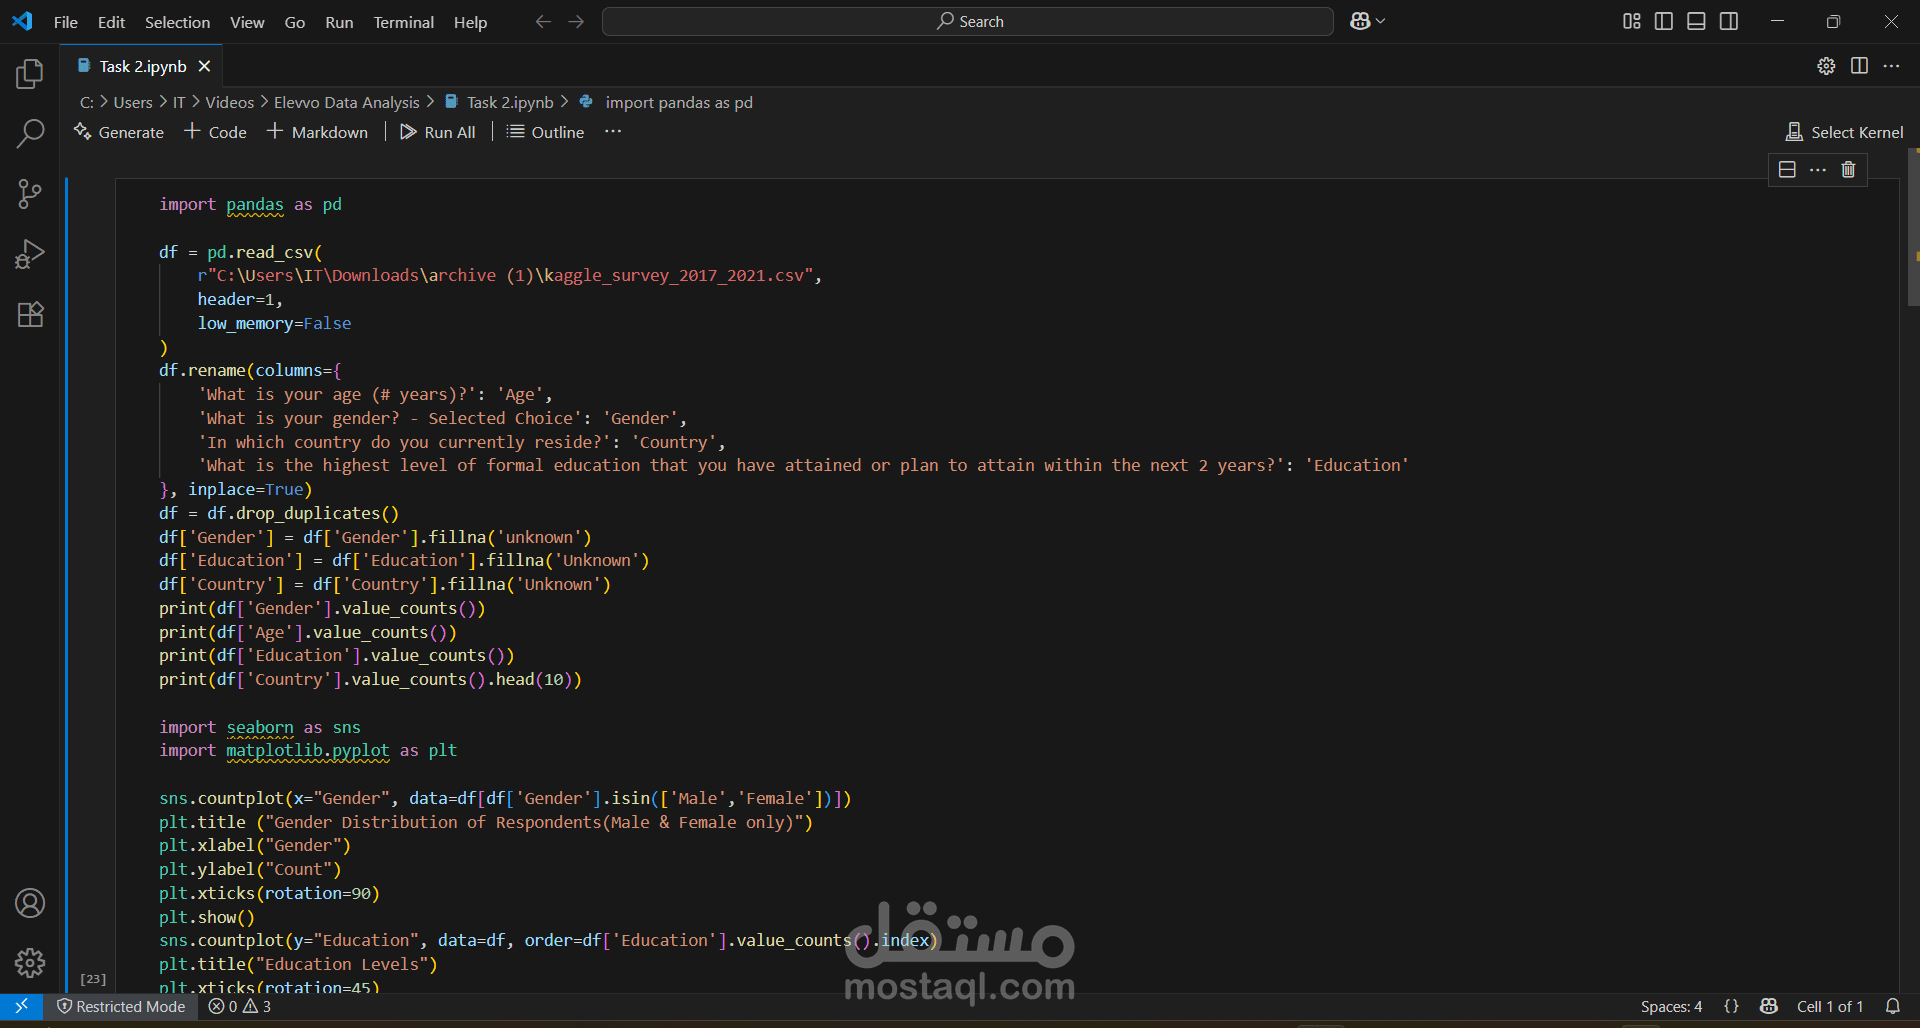
Task: Toggle the secondary side bar
Action: (x=1729, y=21)
